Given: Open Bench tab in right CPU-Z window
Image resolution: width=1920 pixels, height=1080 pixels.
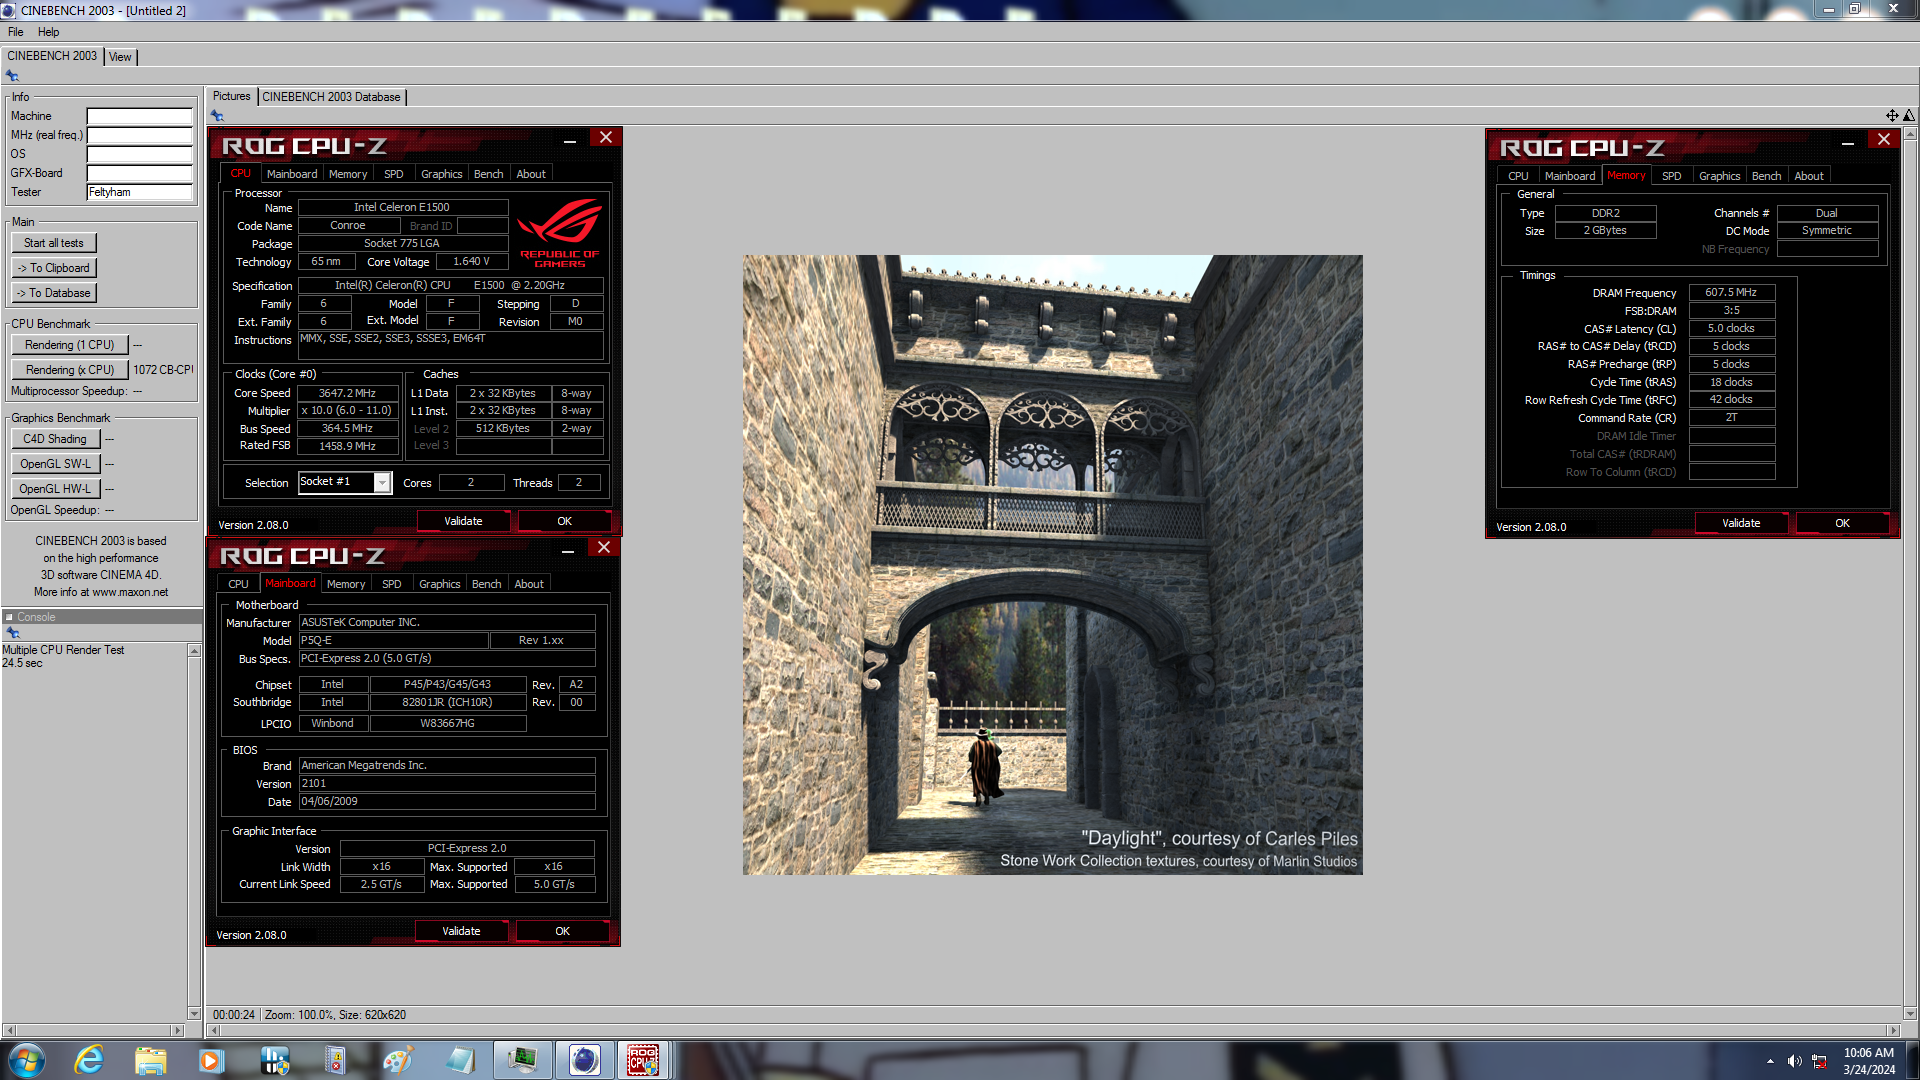Looking at the screenshot, I should point(1766,176).
